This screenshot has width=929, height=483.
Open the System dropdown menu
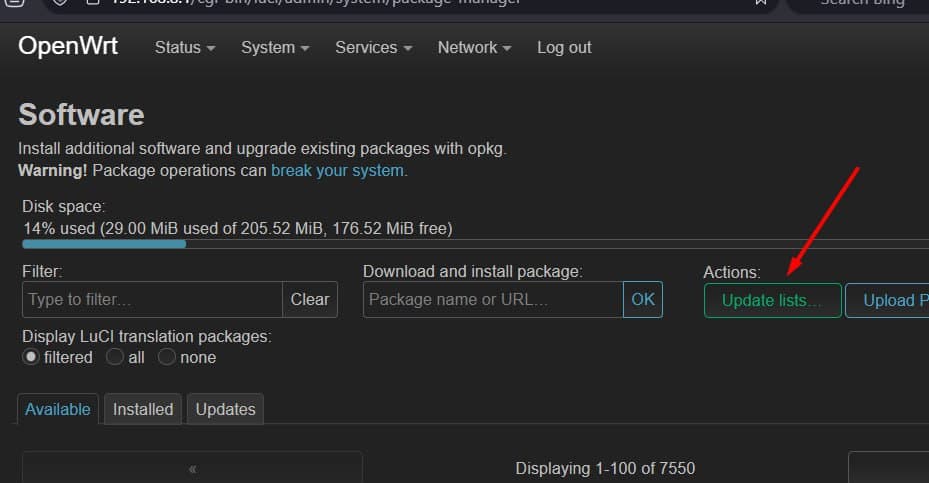point(275,47)
